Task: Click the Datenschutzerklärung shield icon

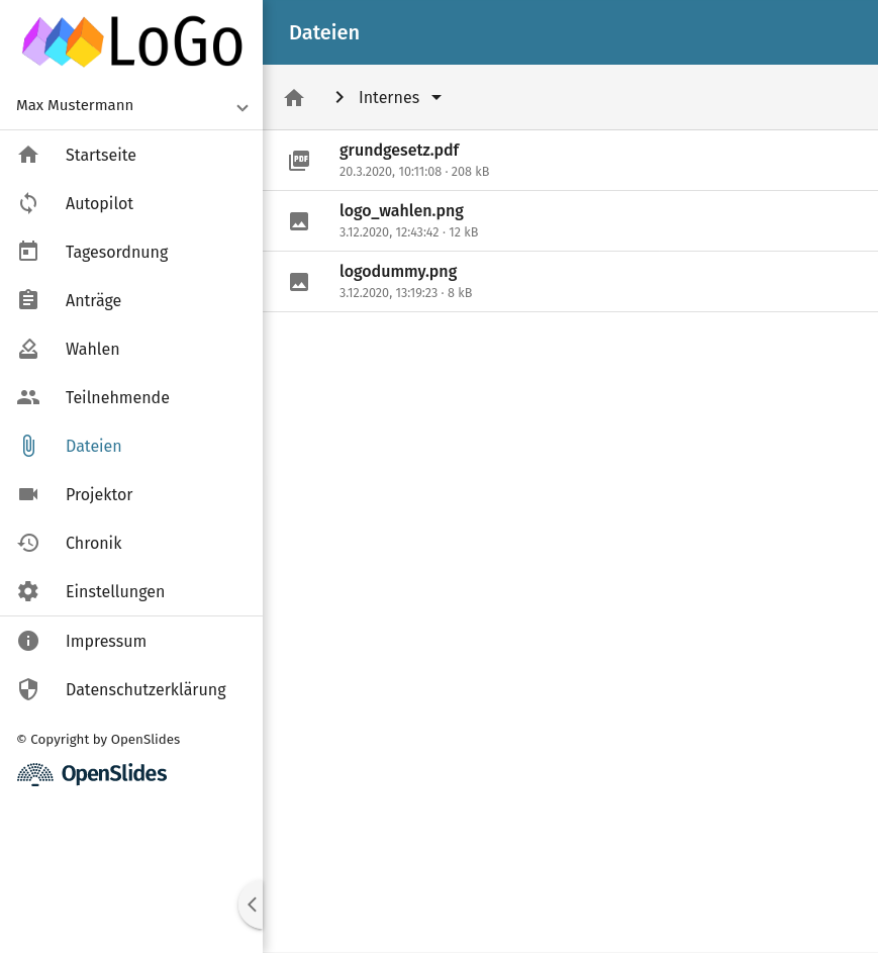Action: 28,689
